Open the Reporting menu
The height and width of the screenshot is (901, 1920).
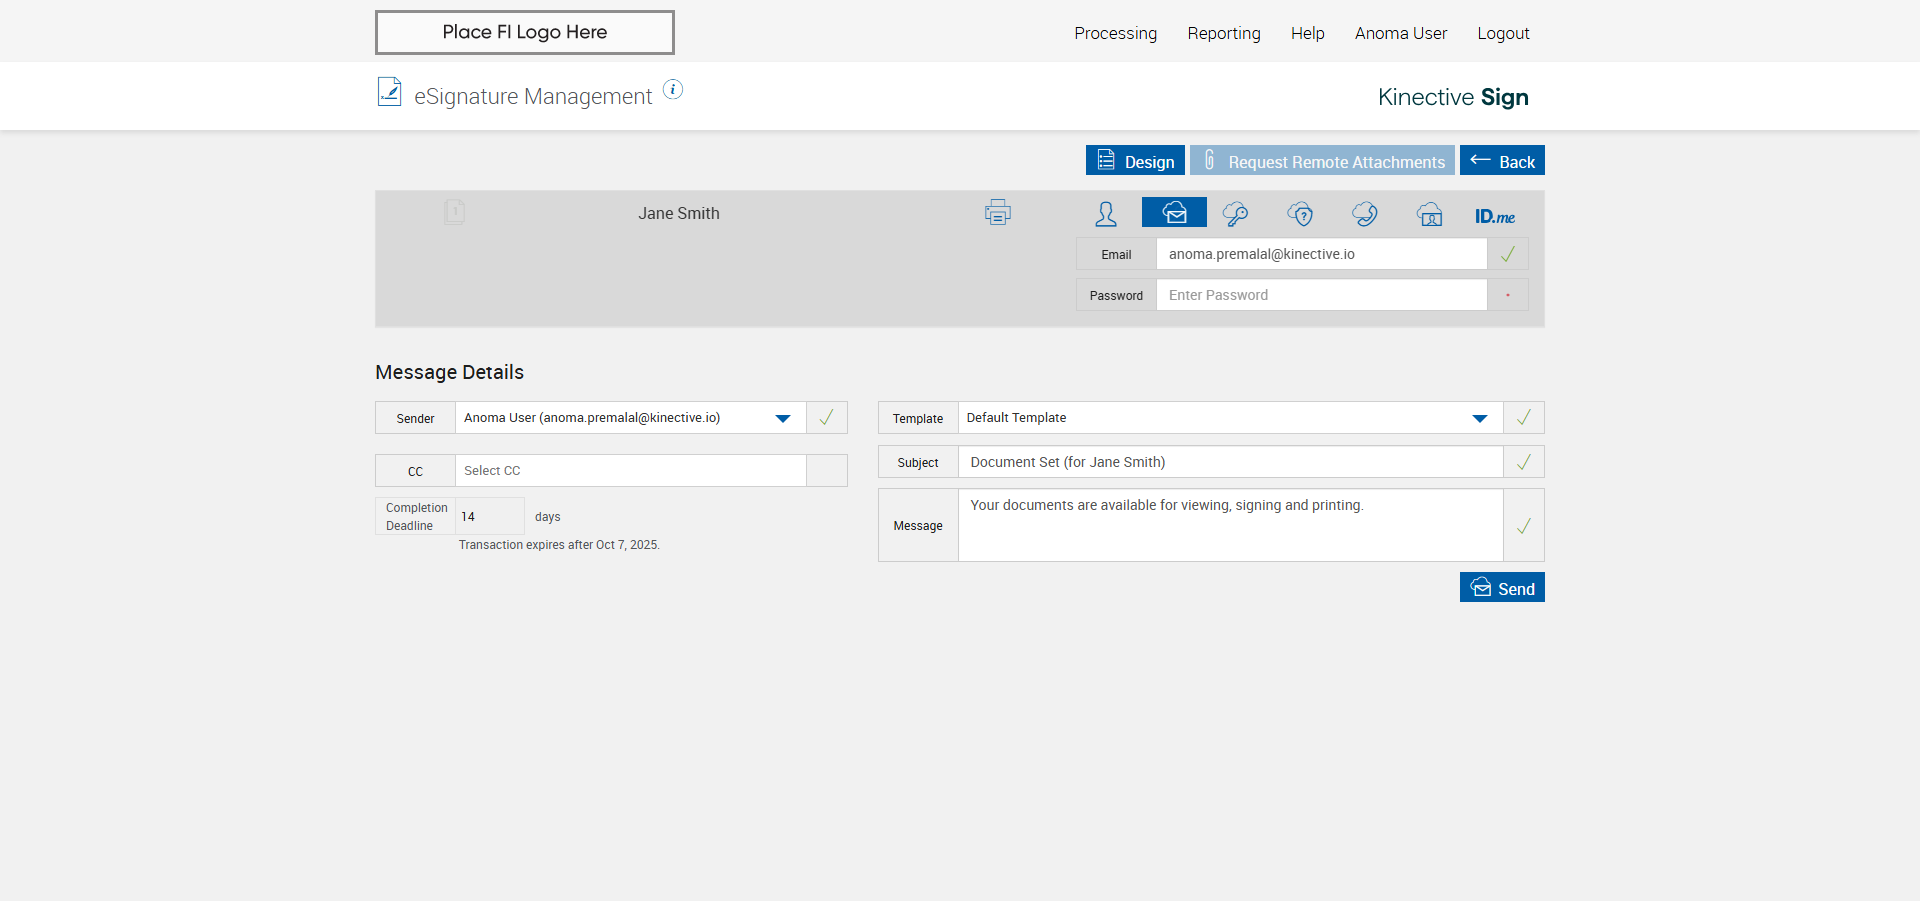pos(1223,33)
